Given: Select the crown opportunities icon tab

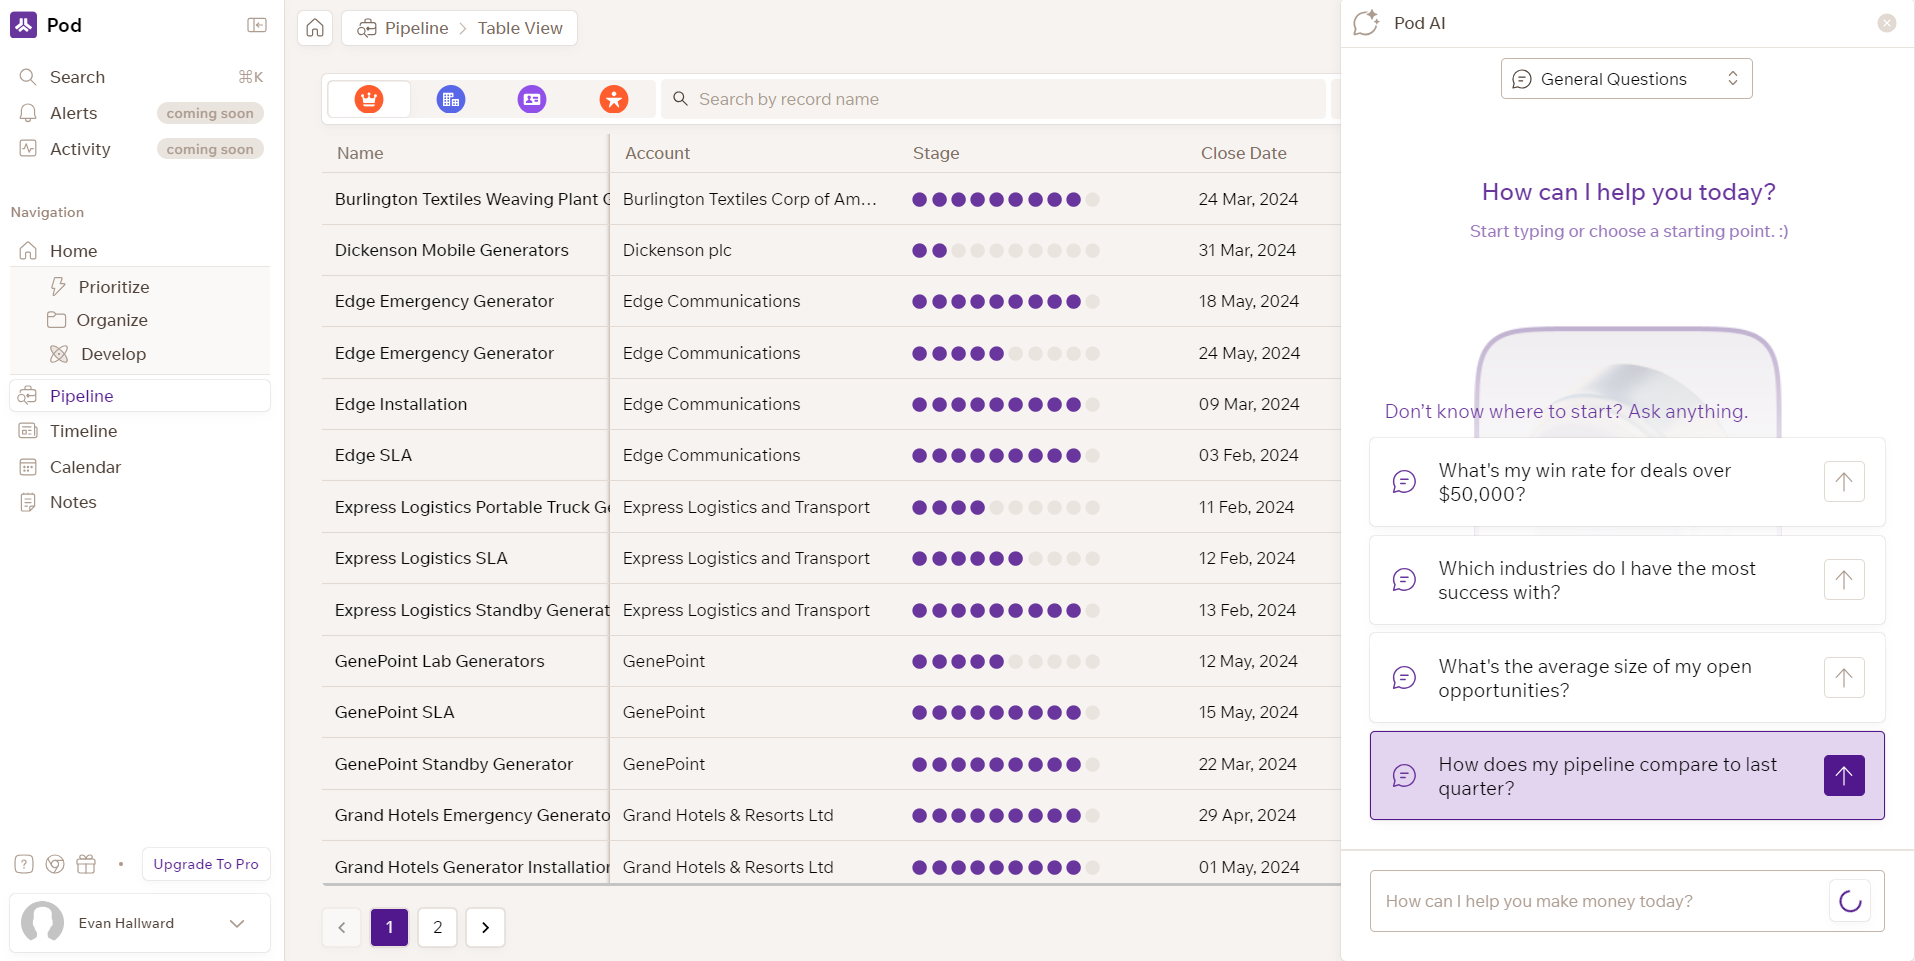Looking at the screenshot, I should point(369,99).
